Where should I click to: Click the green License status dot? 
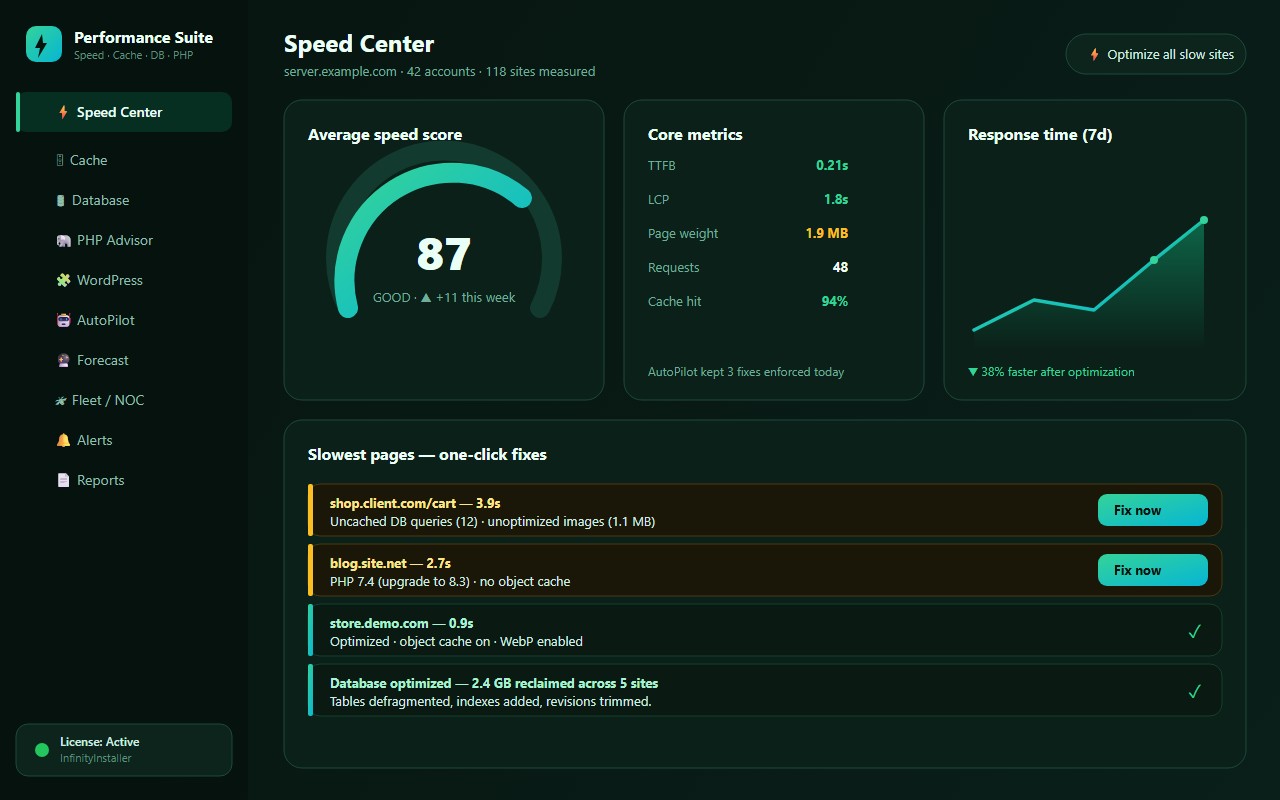click(x=42, y=750)
